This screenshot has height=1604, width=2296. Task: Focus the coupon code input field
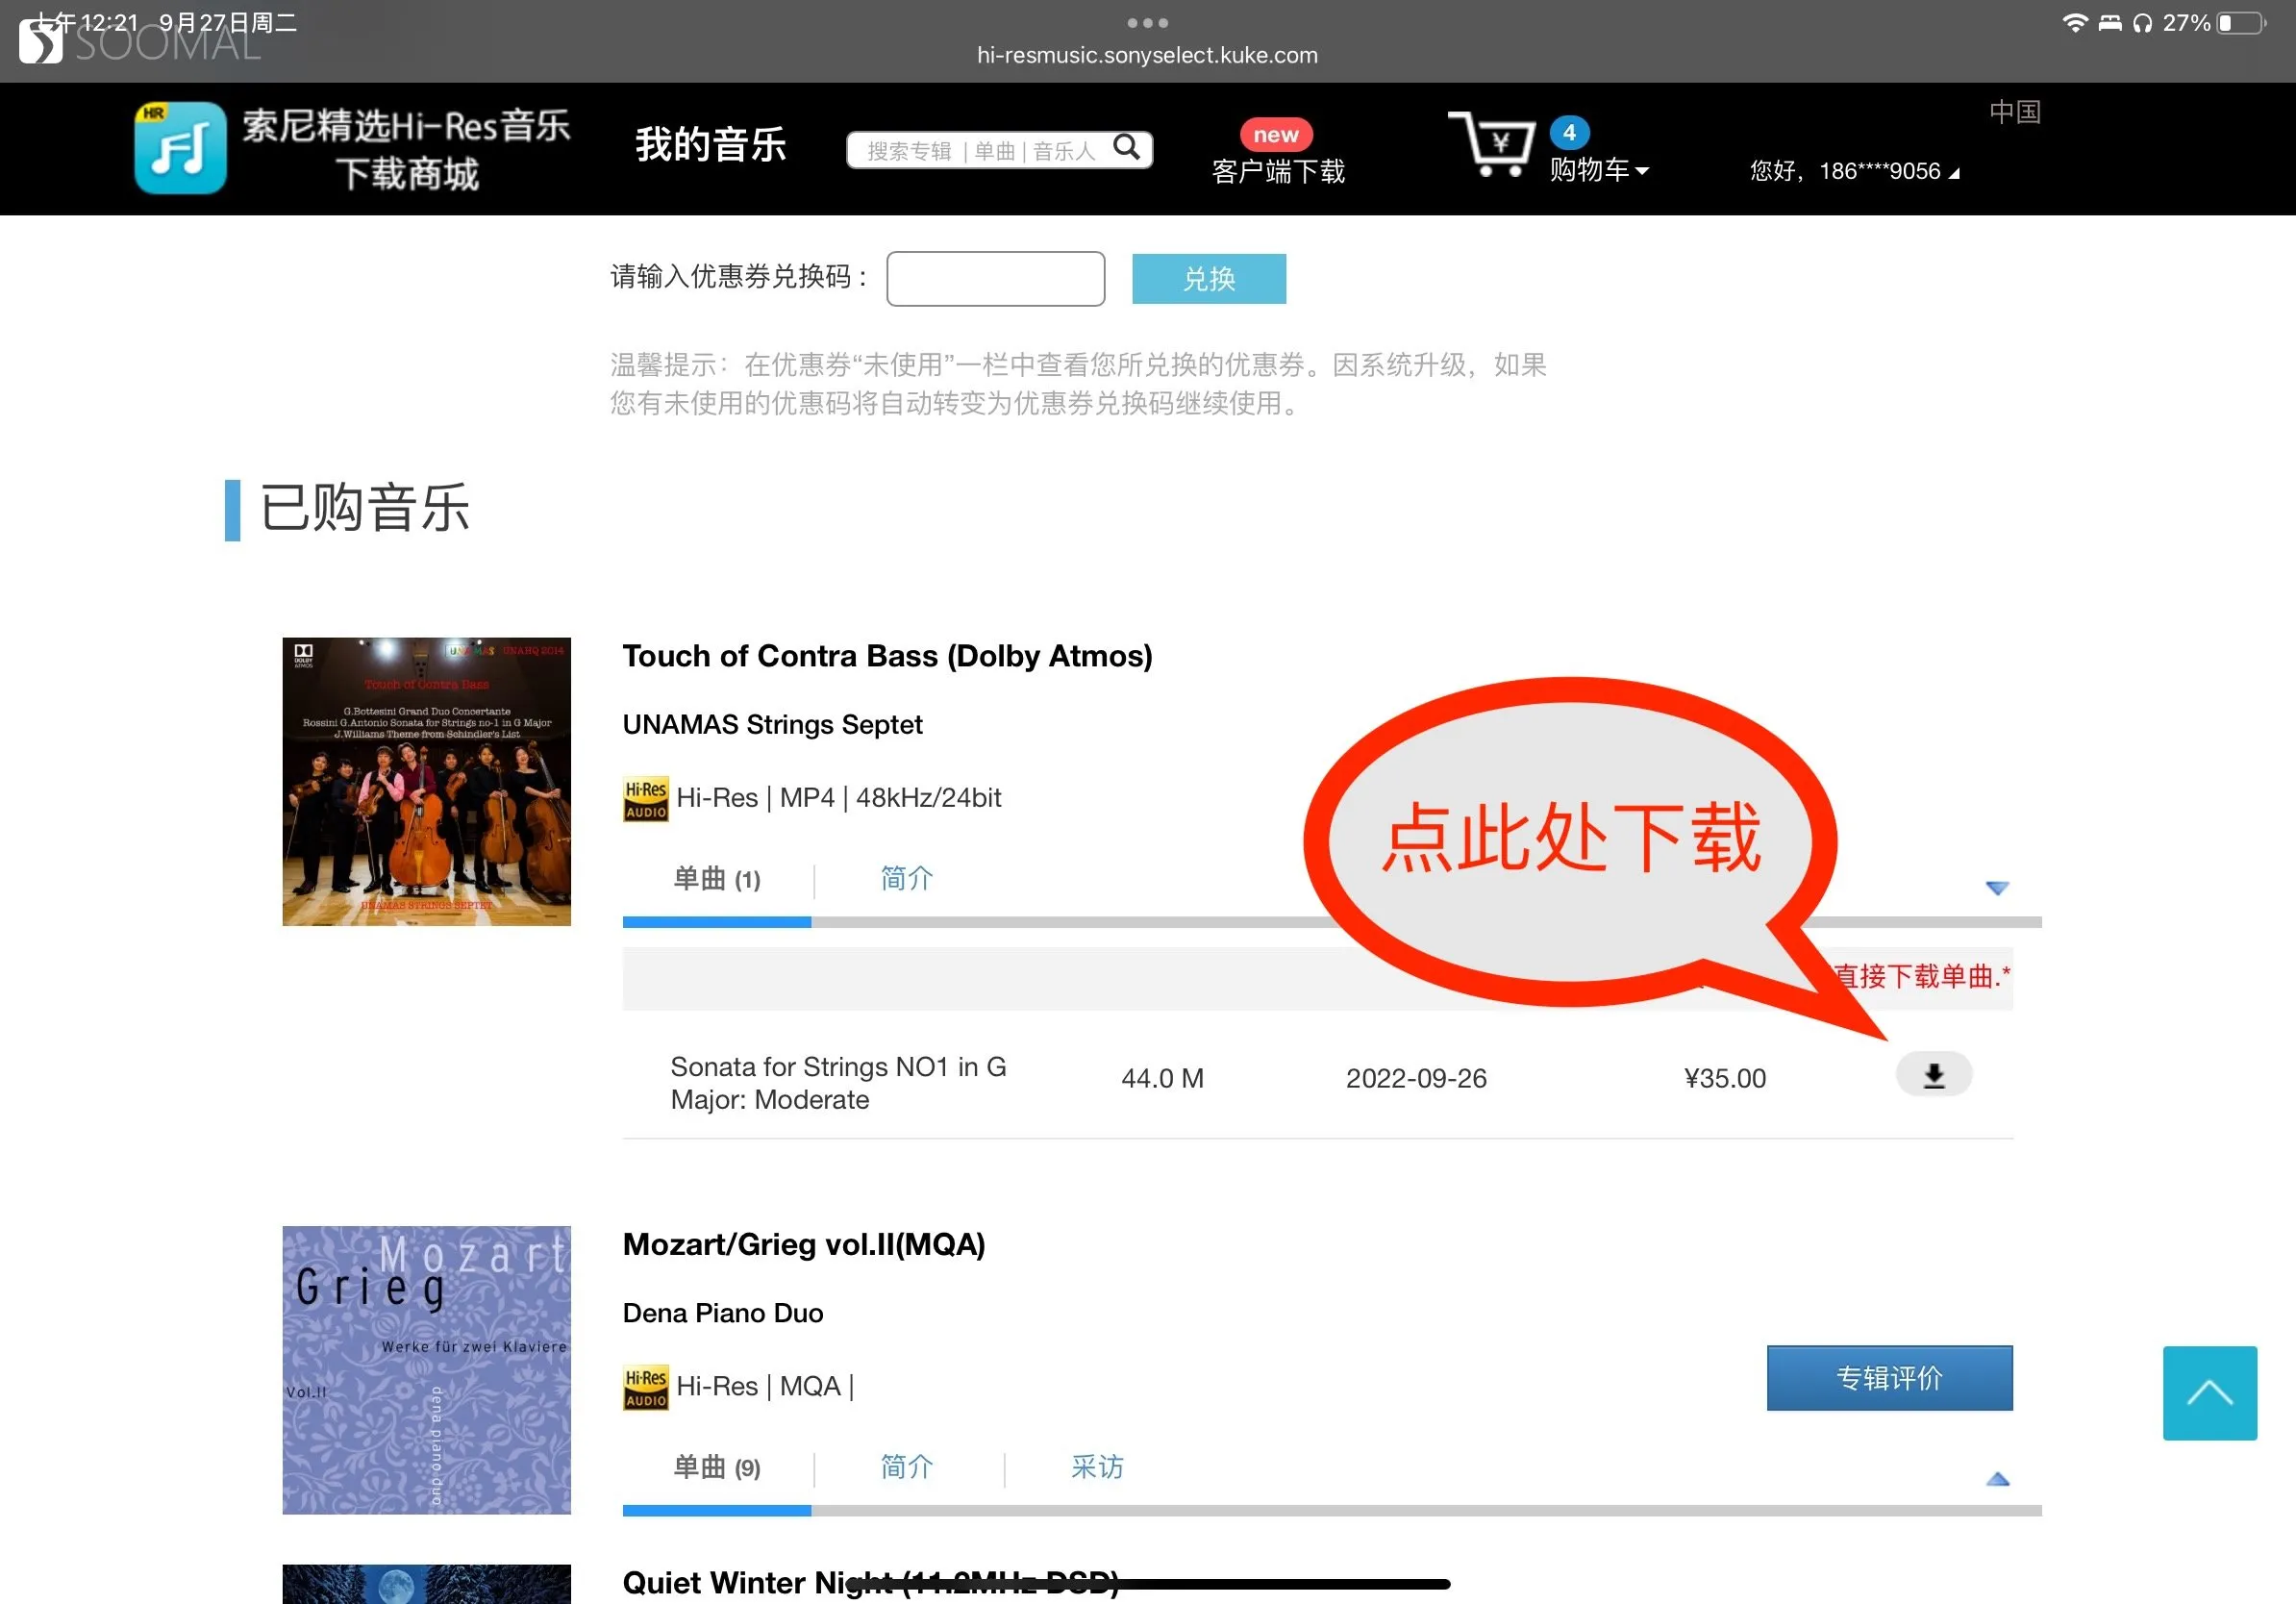click(x=995, y=278)
